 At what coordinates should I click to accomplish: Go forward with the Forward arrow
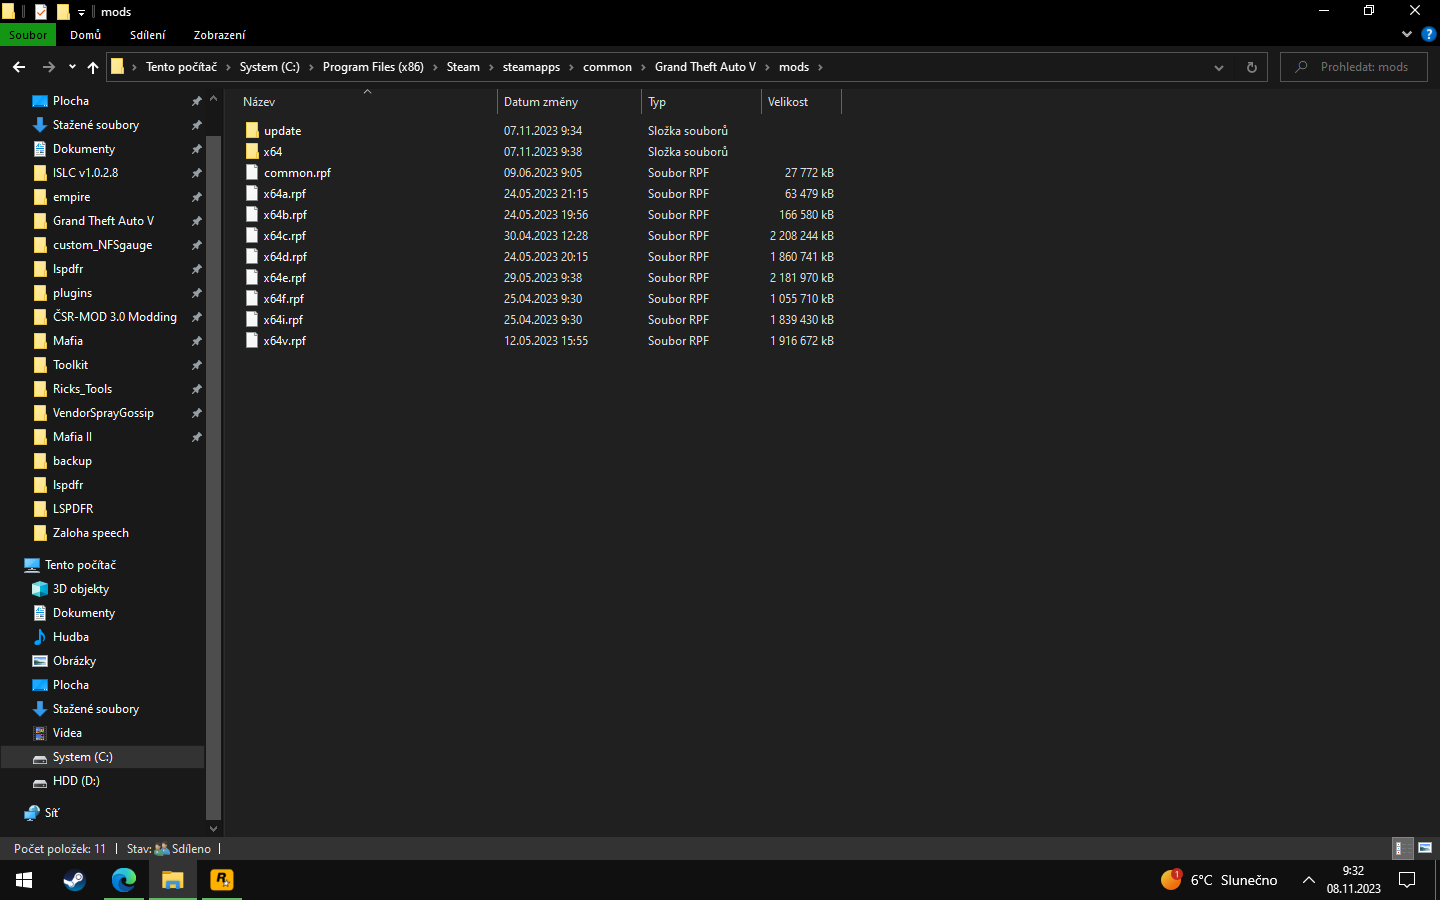[x=48, y=67]
